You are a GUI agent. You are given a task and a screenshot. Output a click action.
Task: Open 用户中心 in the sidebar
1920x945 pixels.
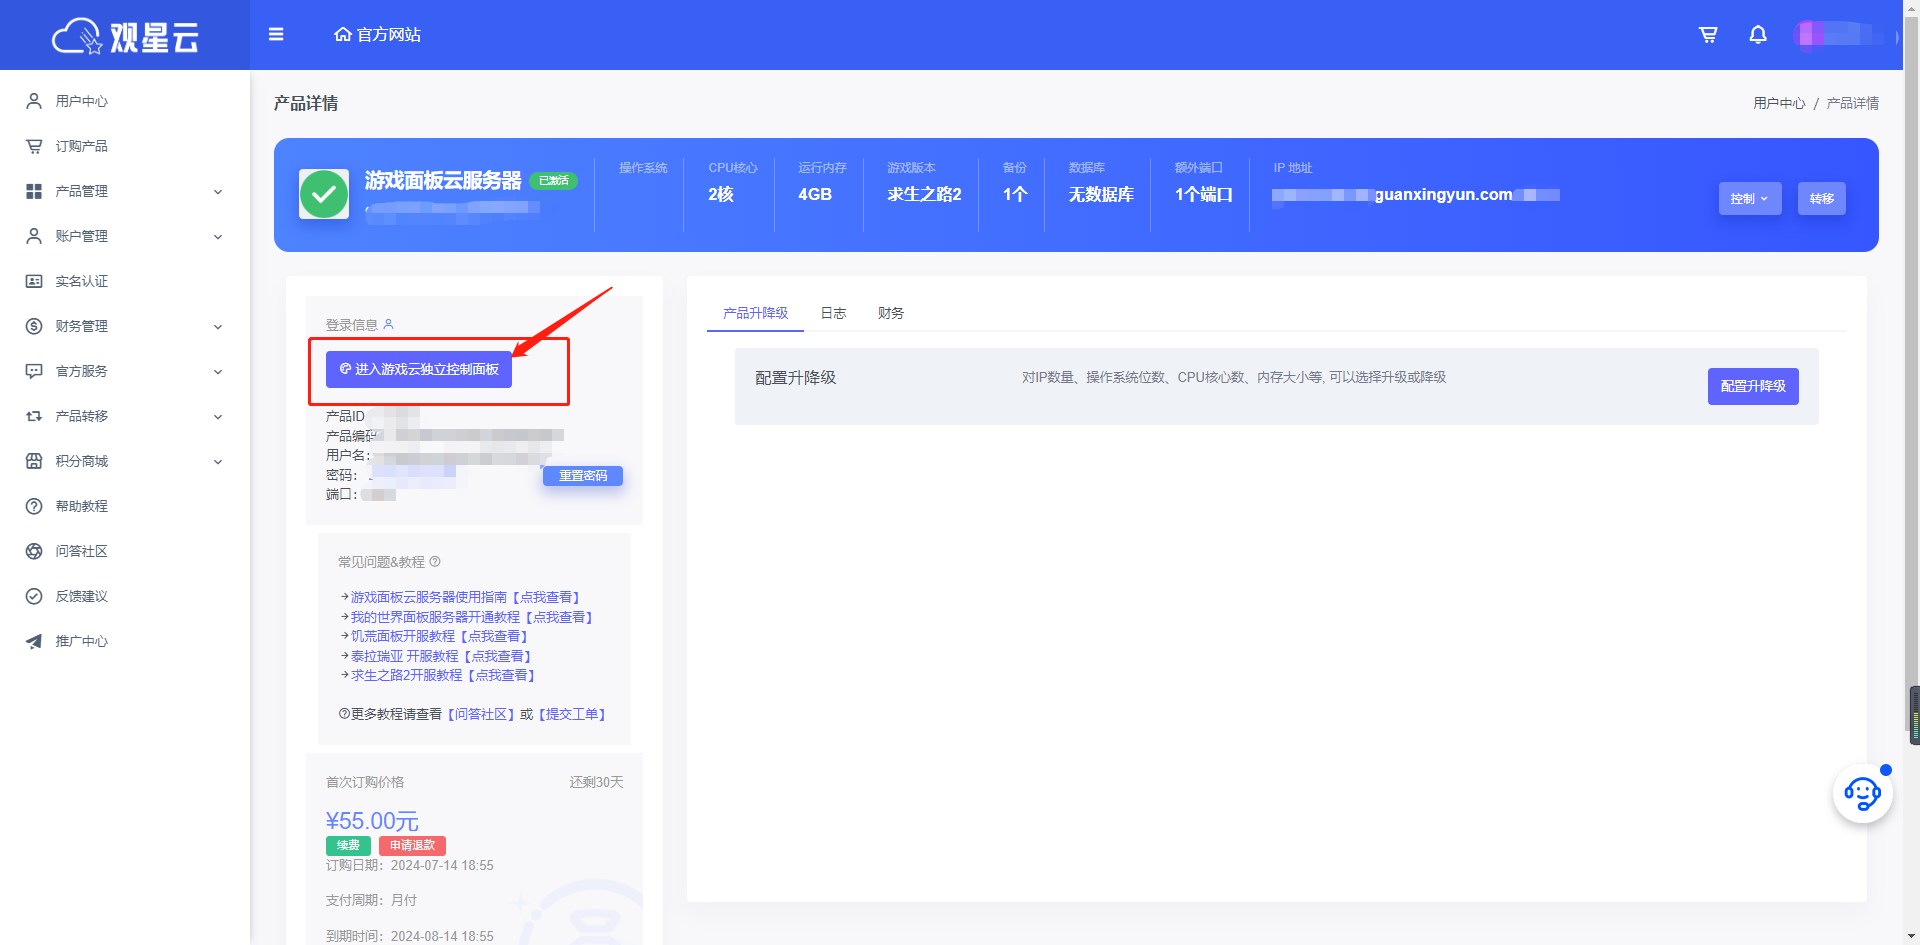pyautogui.click(x=82, y=101)
